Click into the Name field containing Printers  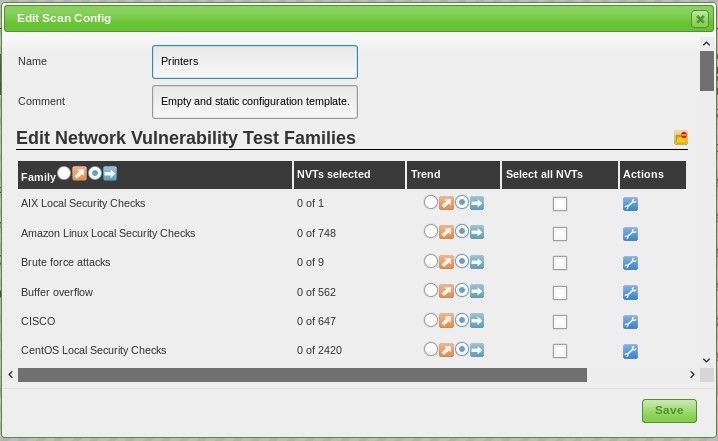[x=255, y=62]
